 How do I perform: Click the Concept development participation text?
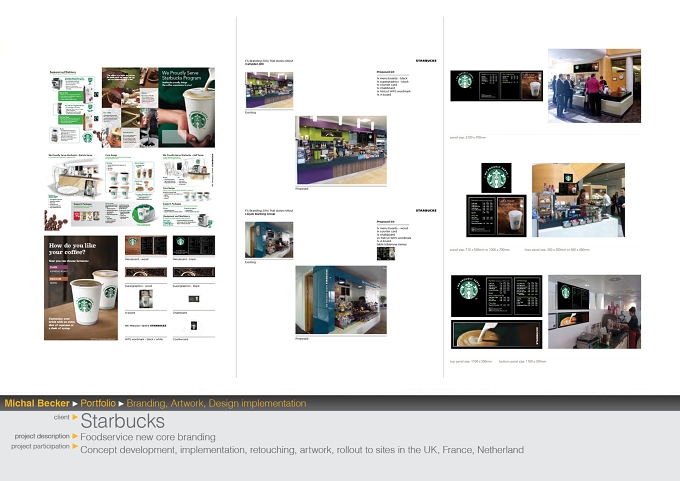(302, 450)
